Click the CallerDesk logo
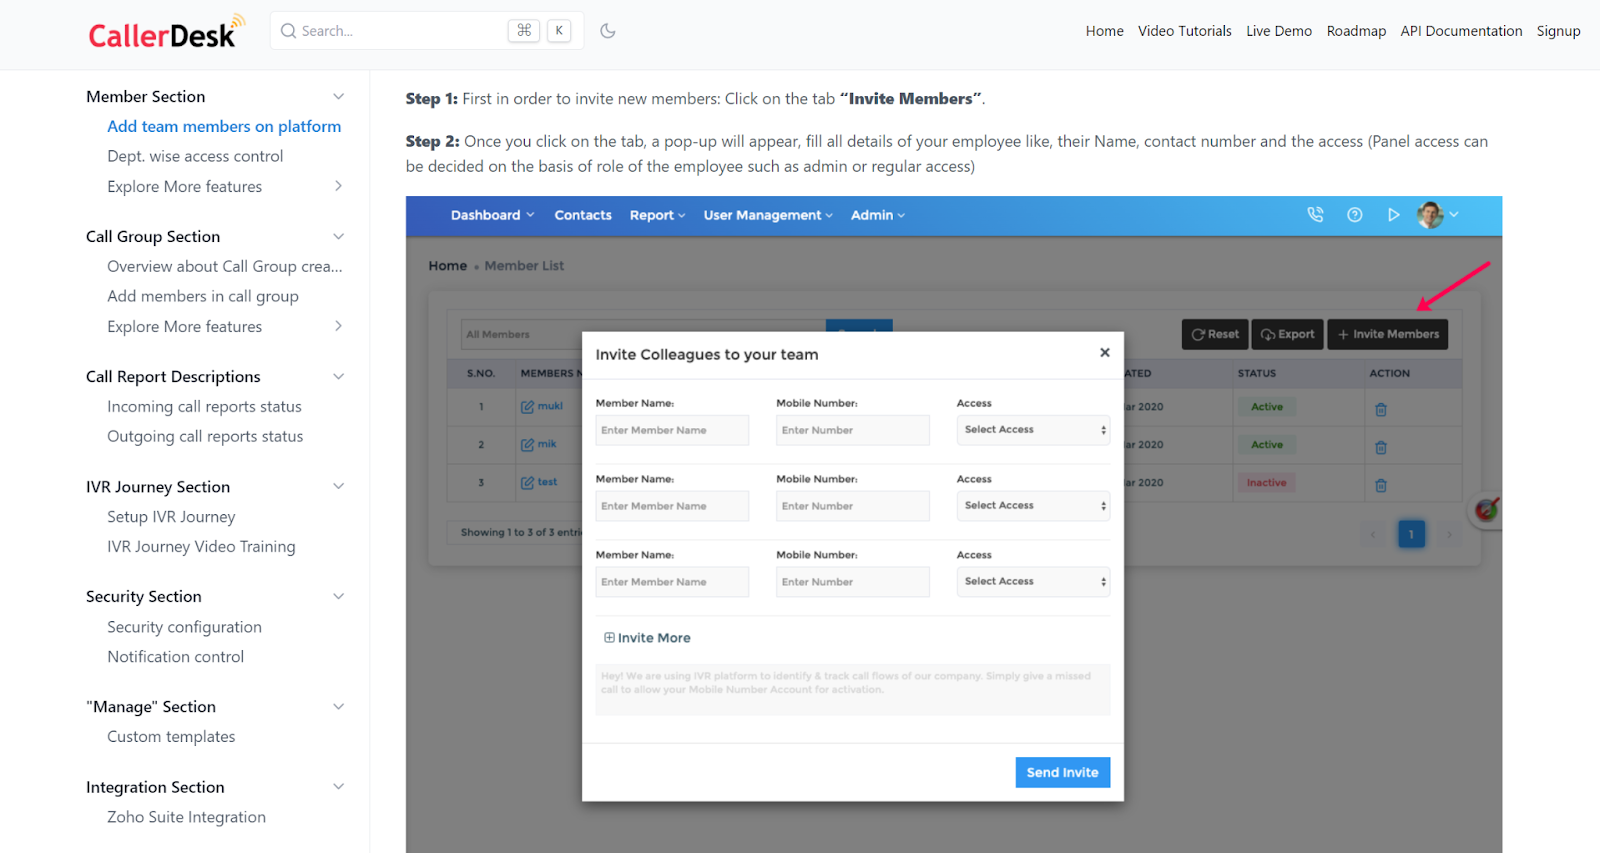The height and width of the screenshot is (853, 1600). [x=166, y=32]
